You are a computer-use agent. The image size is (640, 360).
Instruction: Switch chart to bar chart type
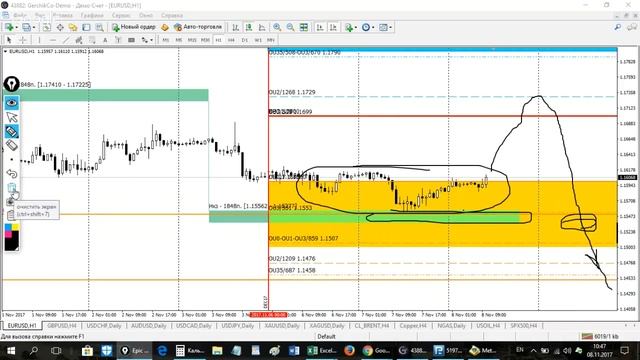236,27
